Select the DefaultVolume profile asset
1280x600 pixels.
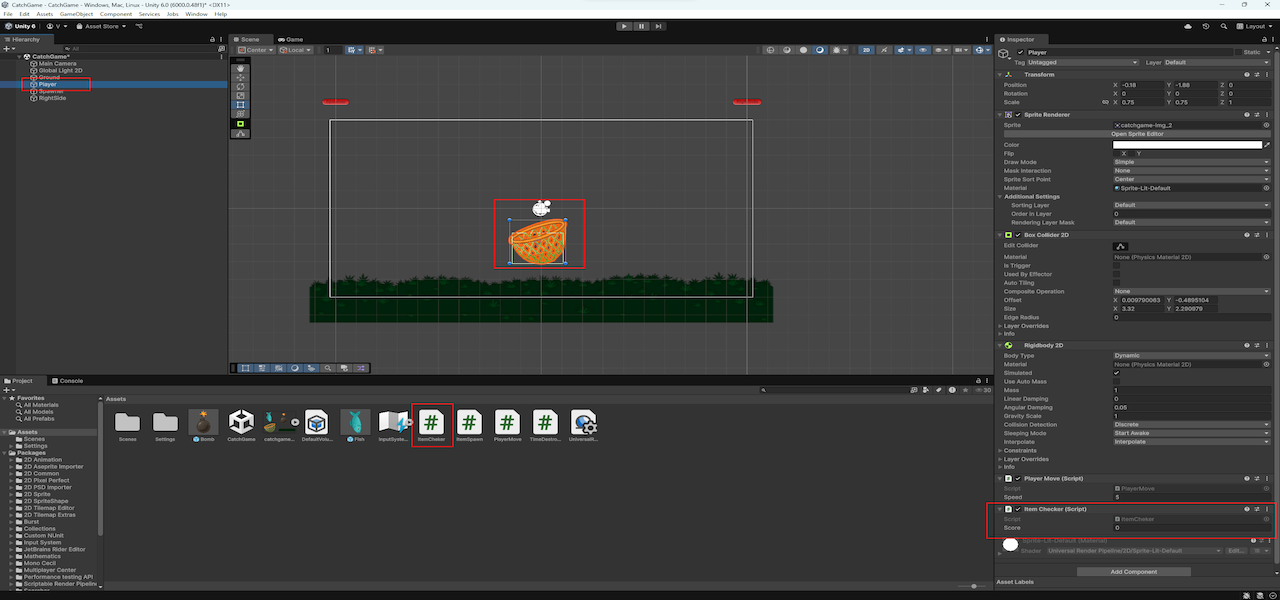[317, 426]
